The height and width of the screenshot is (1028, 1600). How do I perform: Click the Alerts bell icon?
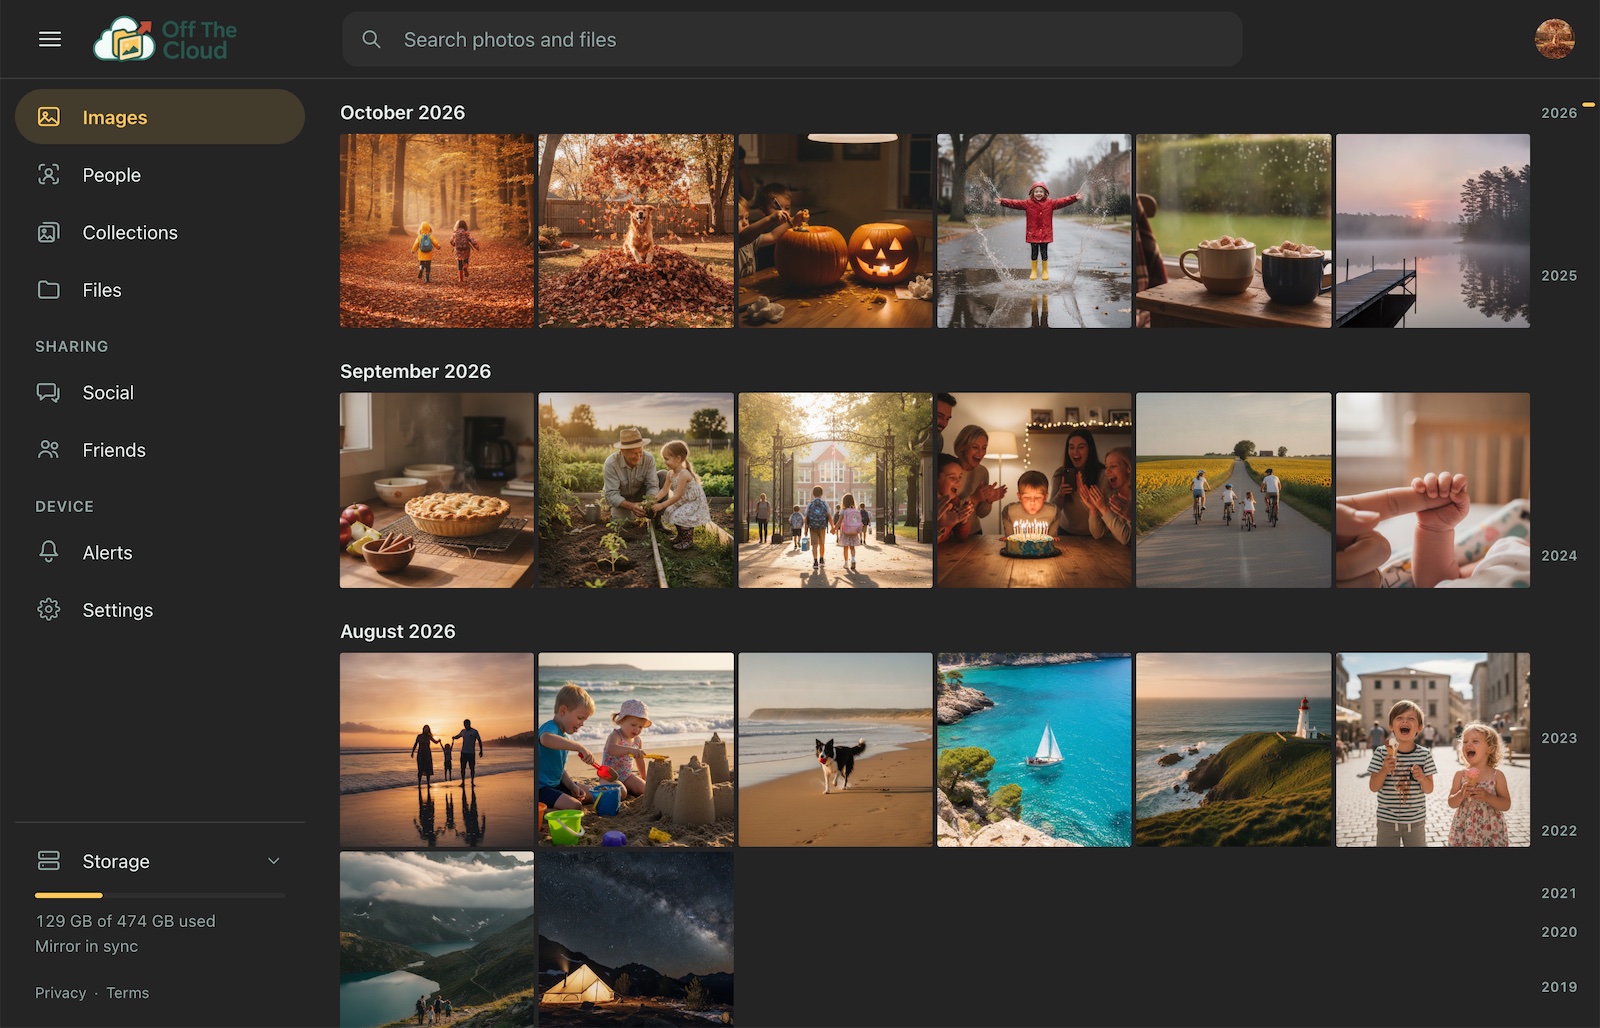(49, 552)
